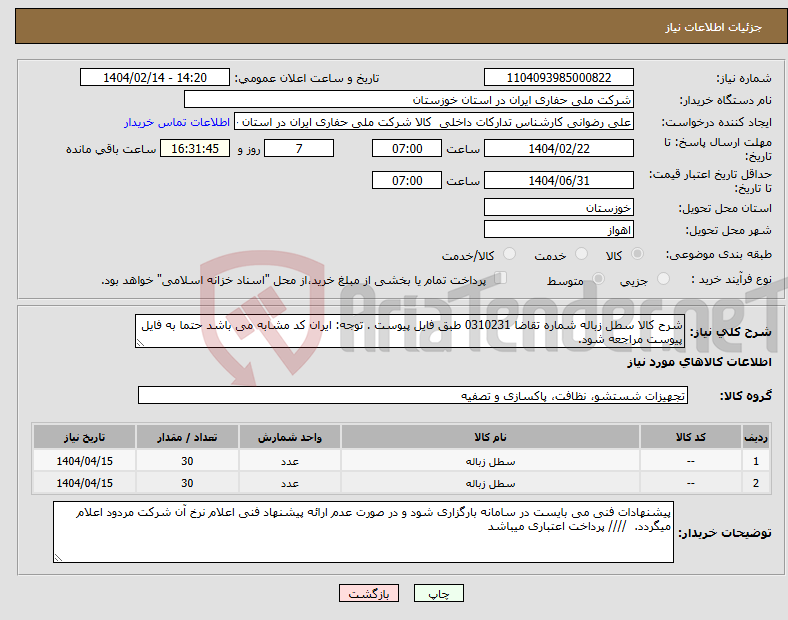Click the شماره نیاز field 1104093985000822
Image resolution: width=788 pixels, height=620 pixels.
[558, 77]
